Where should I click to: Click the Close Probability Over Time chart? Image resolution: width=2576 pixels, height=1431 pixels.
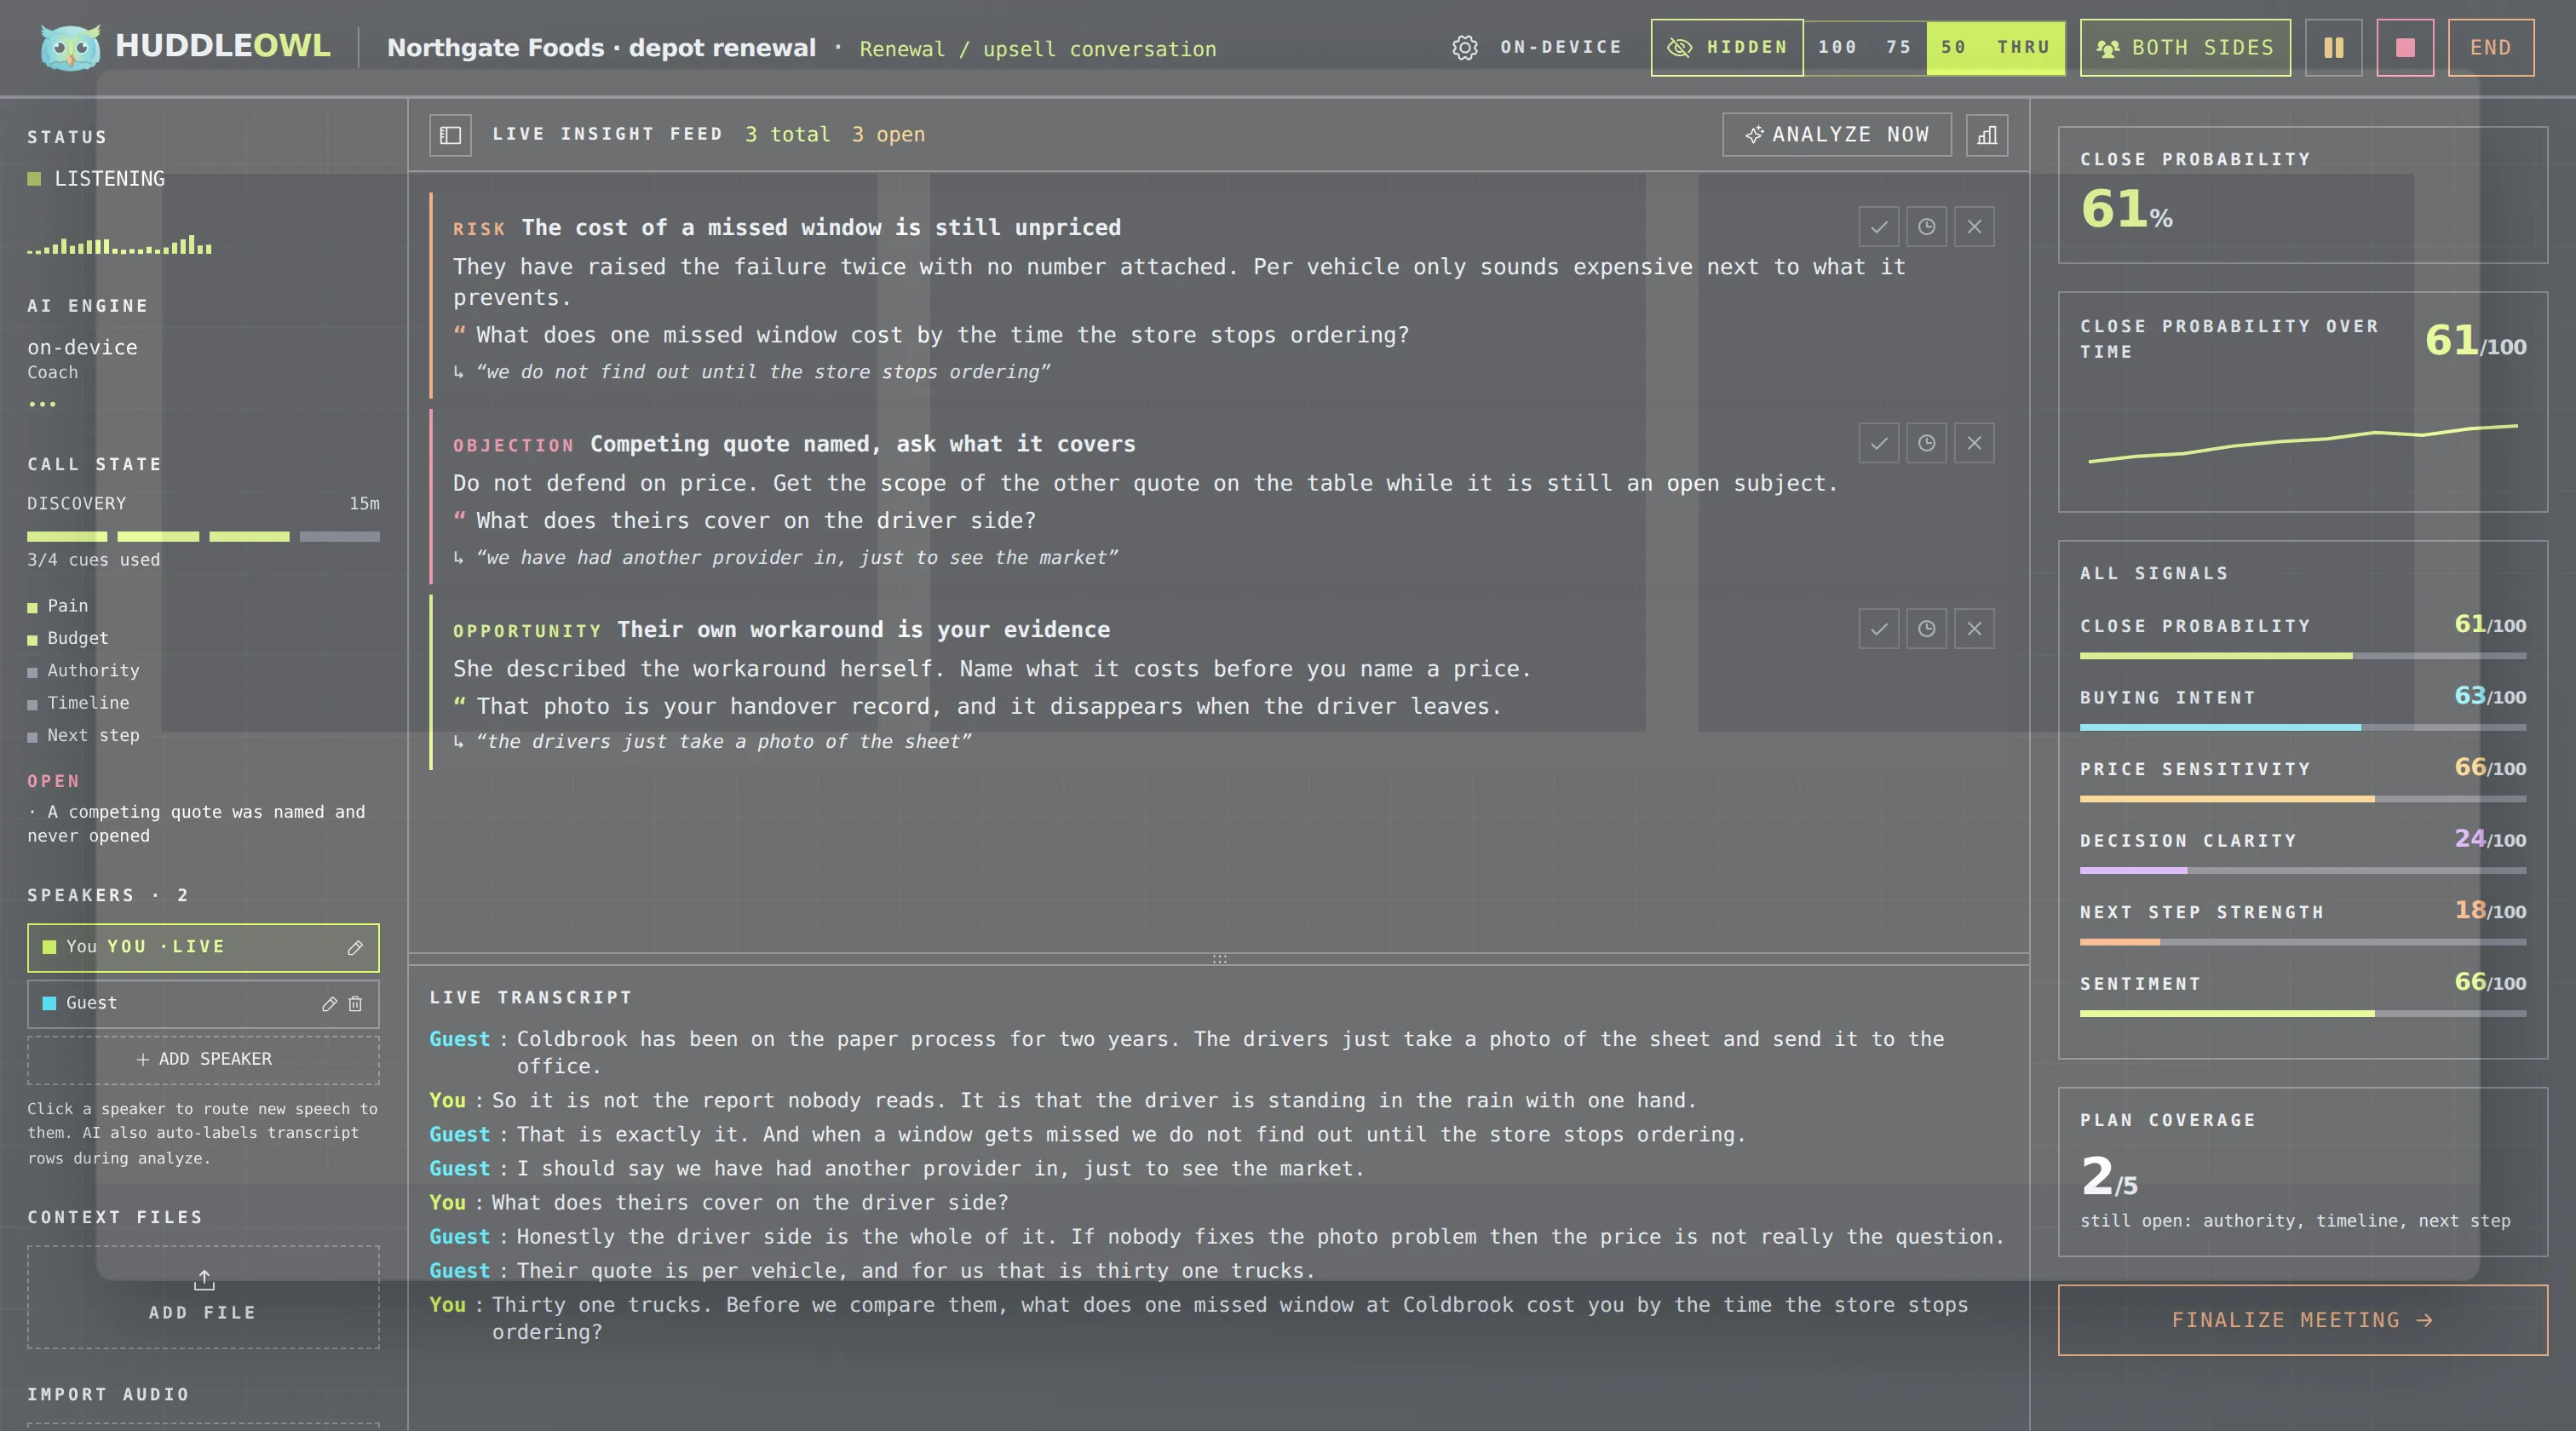tap(2302, 443)
